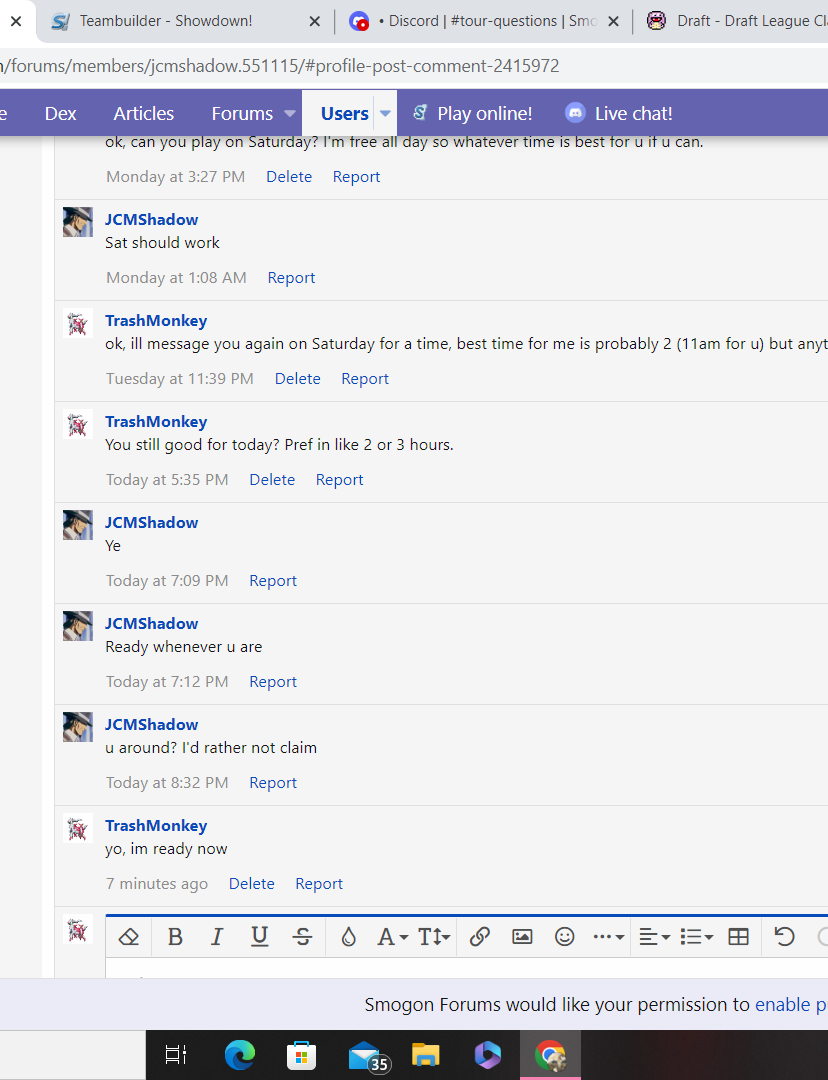Open TrashMonkey avatar beside 'yo, im ready now'
828x1080 pixels.
(78, 828)
